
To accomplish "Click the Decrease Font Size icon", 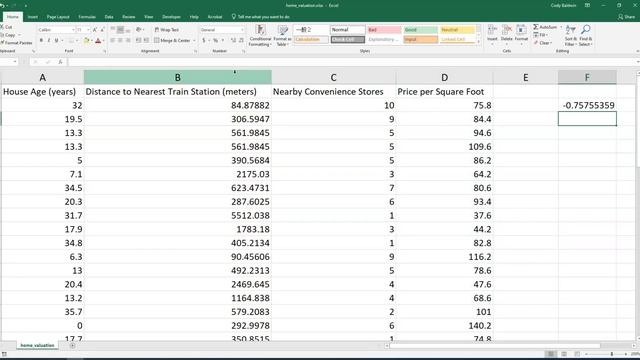I will tap(102, 30).
